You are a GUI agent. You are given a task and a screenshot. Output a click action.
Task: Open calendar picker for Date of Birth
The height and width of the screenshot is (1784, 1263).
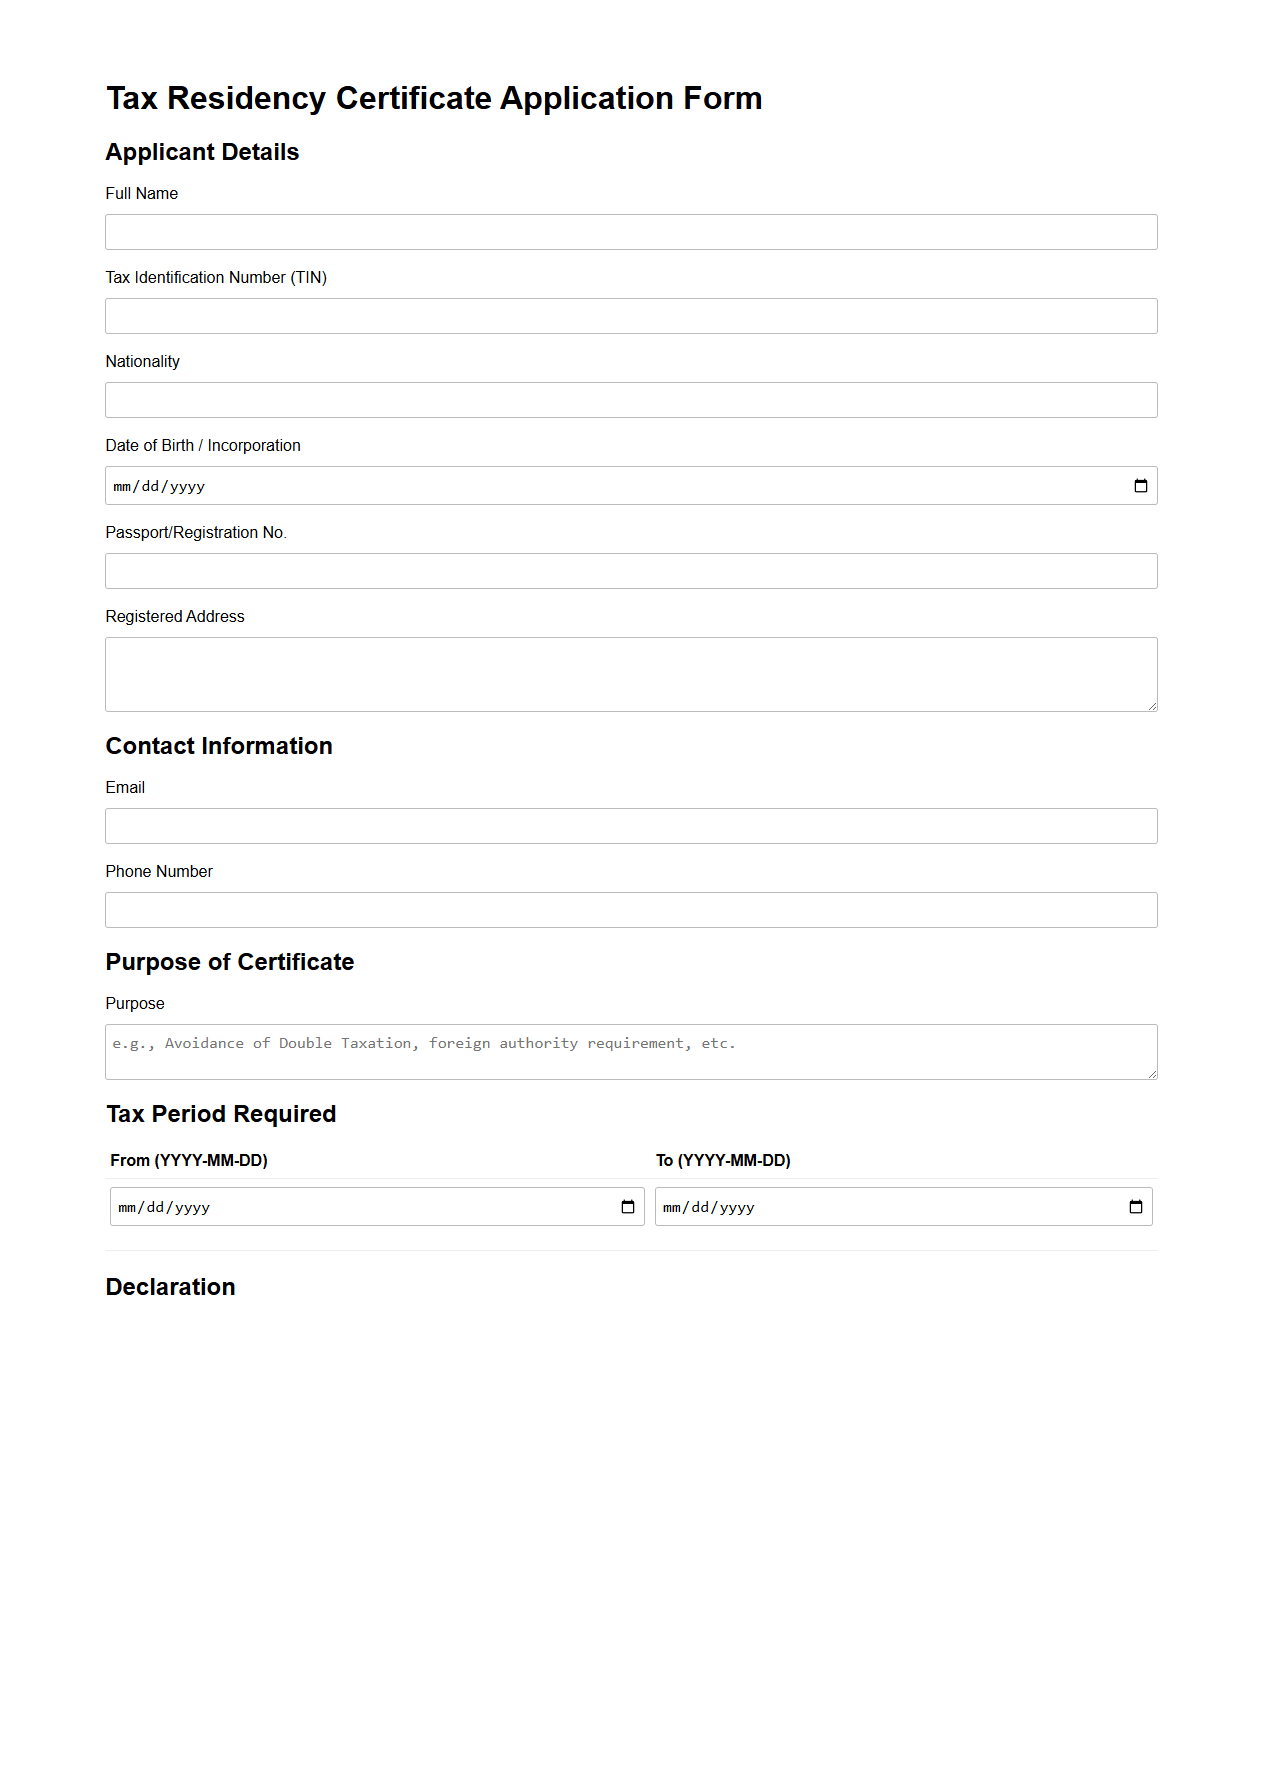coord(1140,486)
